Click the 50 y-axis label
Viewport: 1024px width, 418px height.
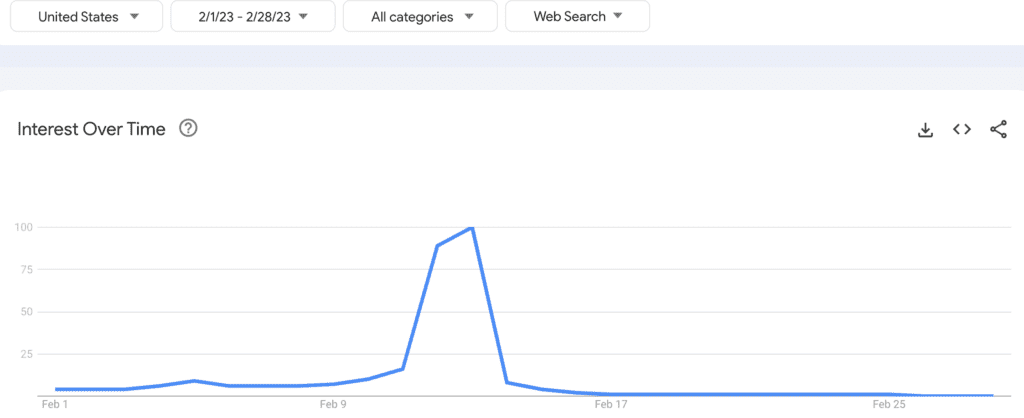point(27,312)
